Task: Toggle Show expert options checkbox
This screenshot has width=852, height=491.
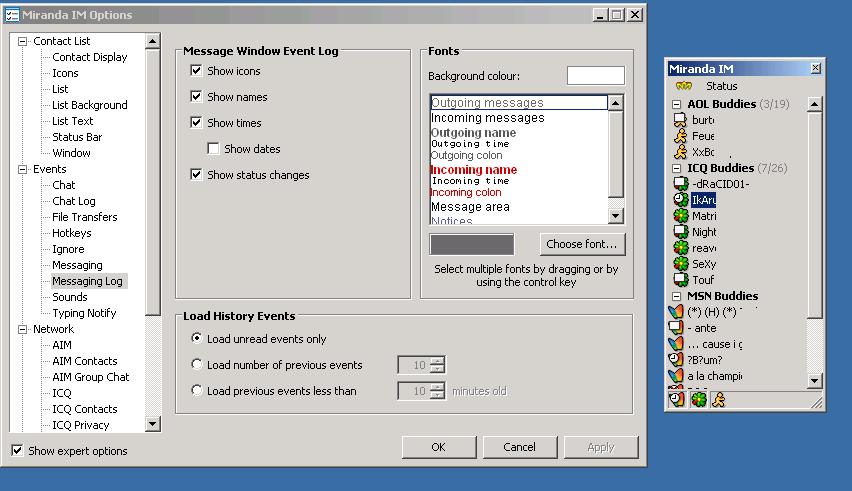Action: tap(17, 451)
